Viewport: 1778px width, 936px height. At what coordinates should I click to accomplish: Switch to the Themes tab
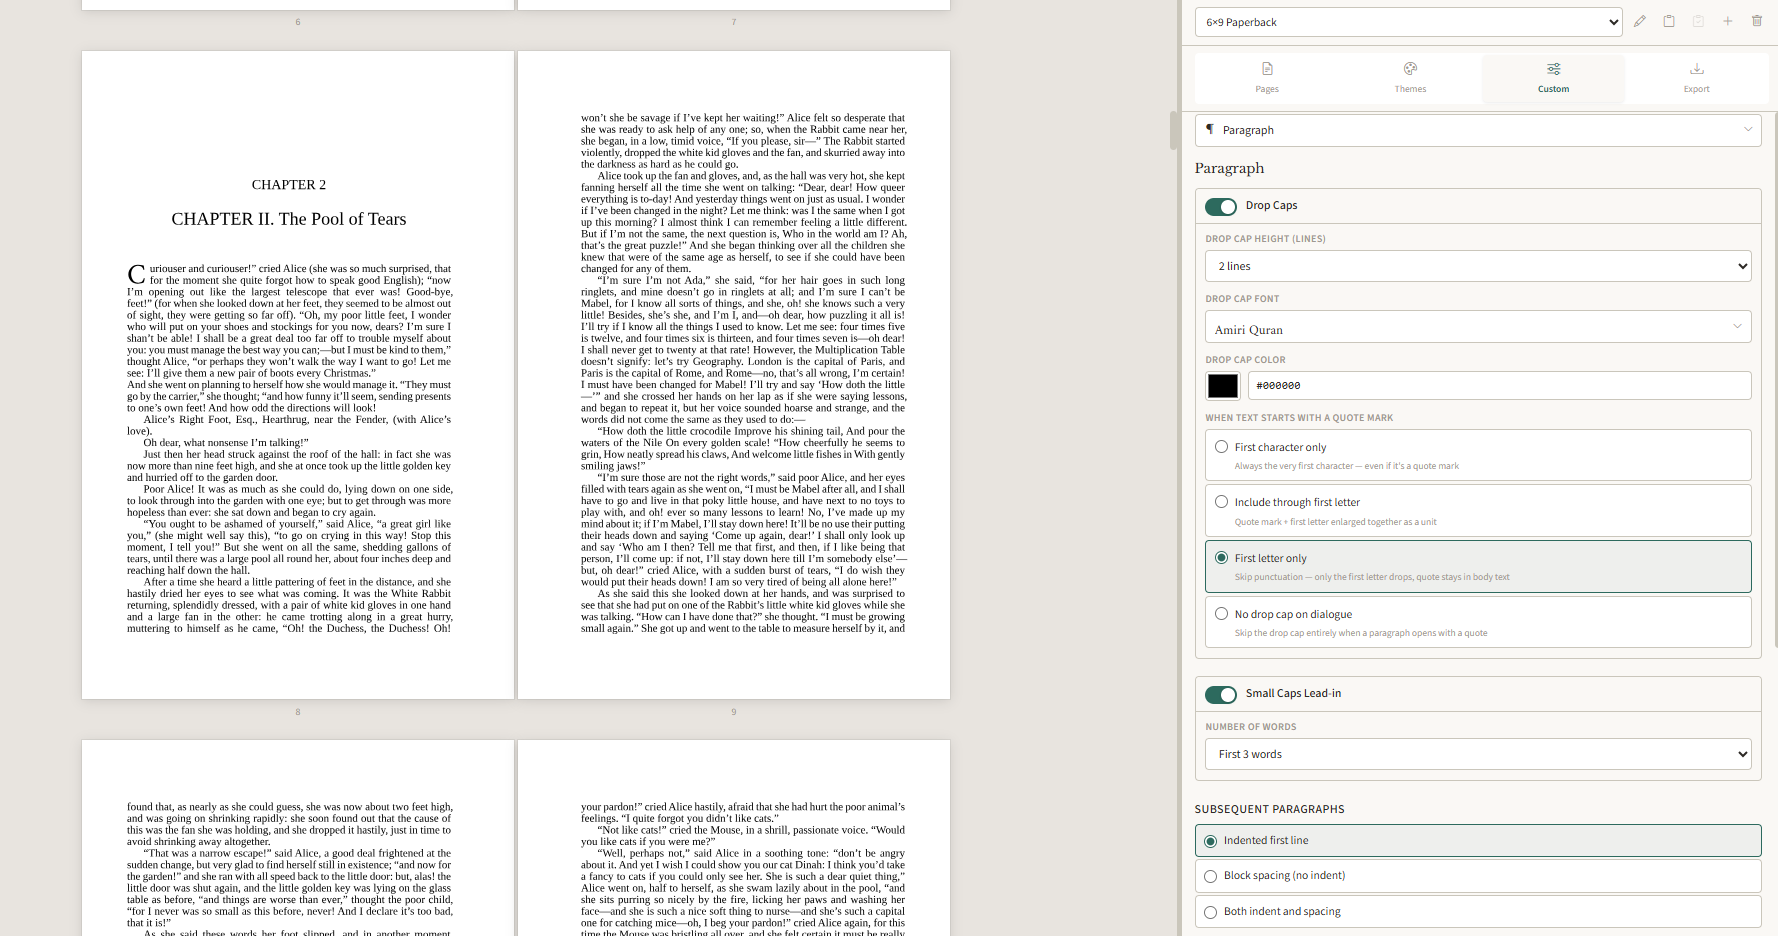click(1410, 78)
